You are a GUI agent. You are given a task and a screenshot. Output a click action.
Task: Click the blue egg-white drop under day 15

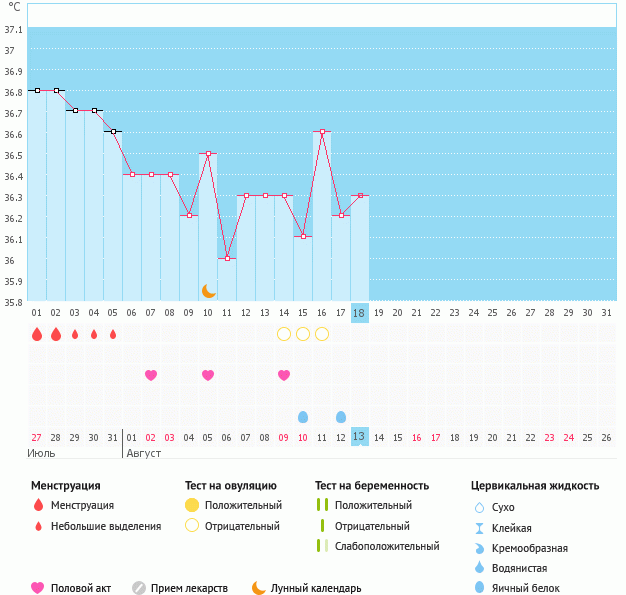pos(303,416)
